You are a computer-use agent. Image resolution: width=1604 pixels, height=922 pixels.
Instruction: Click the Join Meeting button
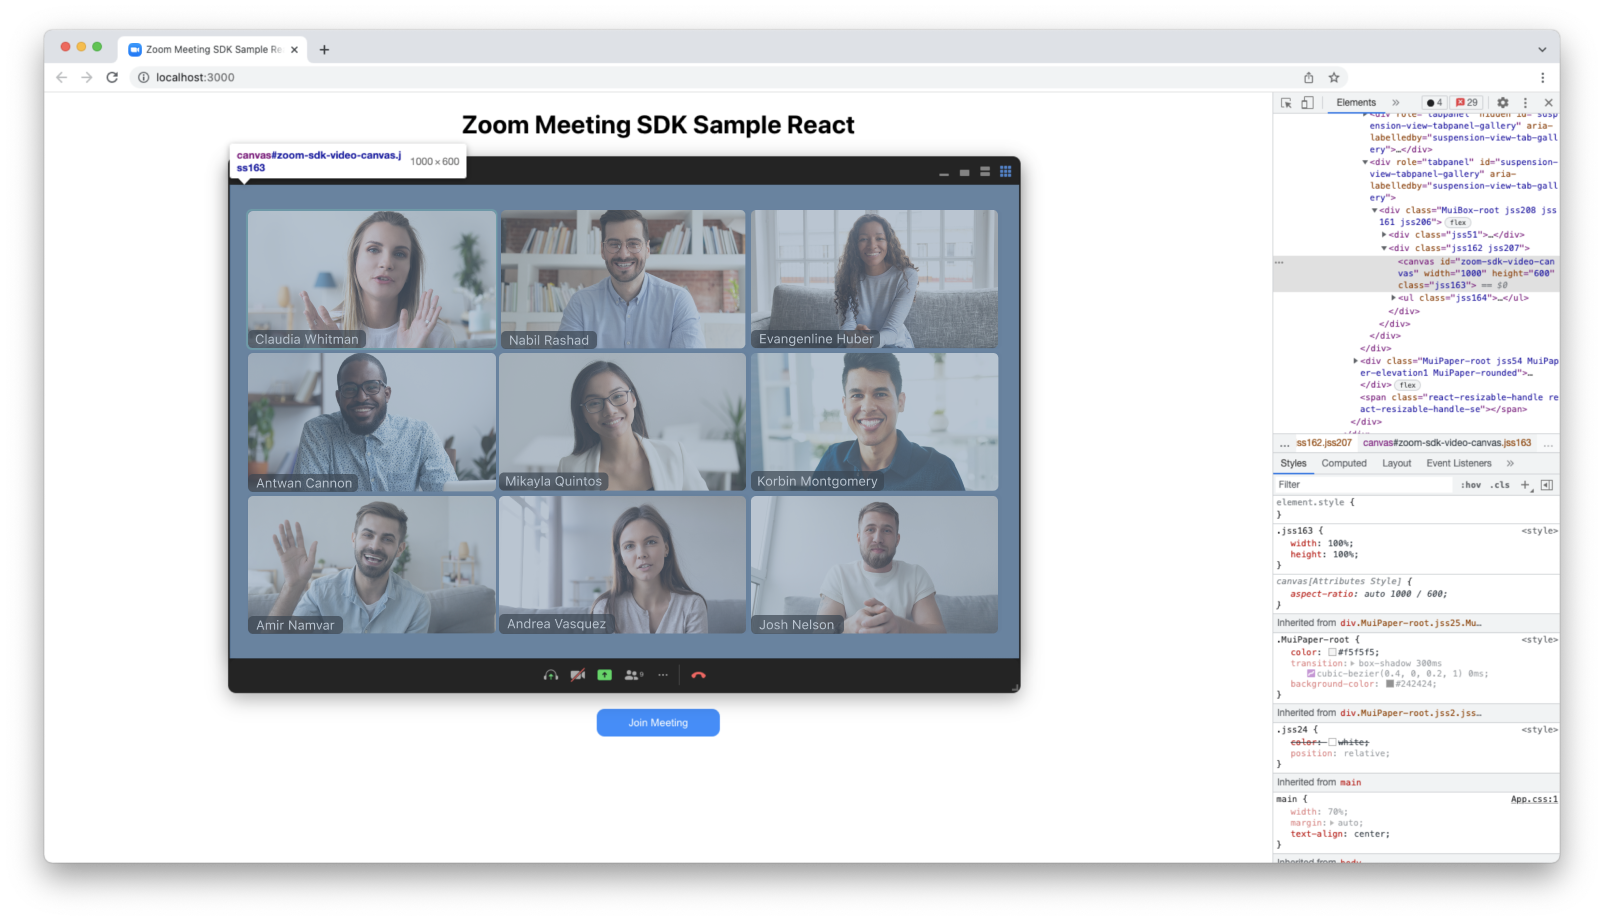point(658,722)
